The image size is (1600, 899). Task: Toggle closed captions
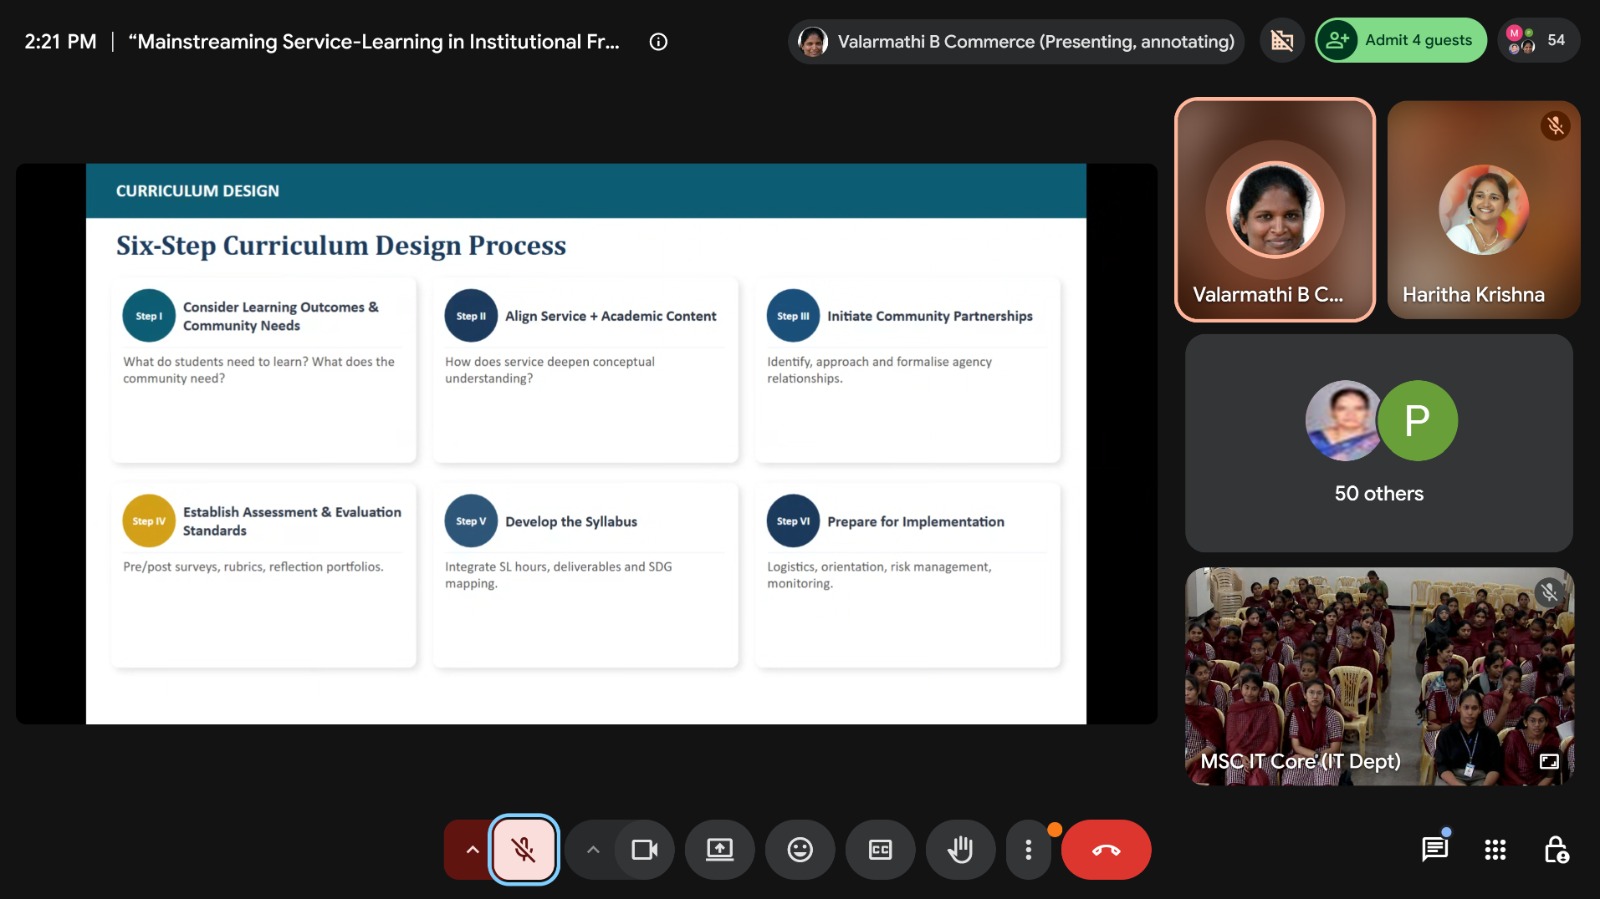[x=880, y=850]
